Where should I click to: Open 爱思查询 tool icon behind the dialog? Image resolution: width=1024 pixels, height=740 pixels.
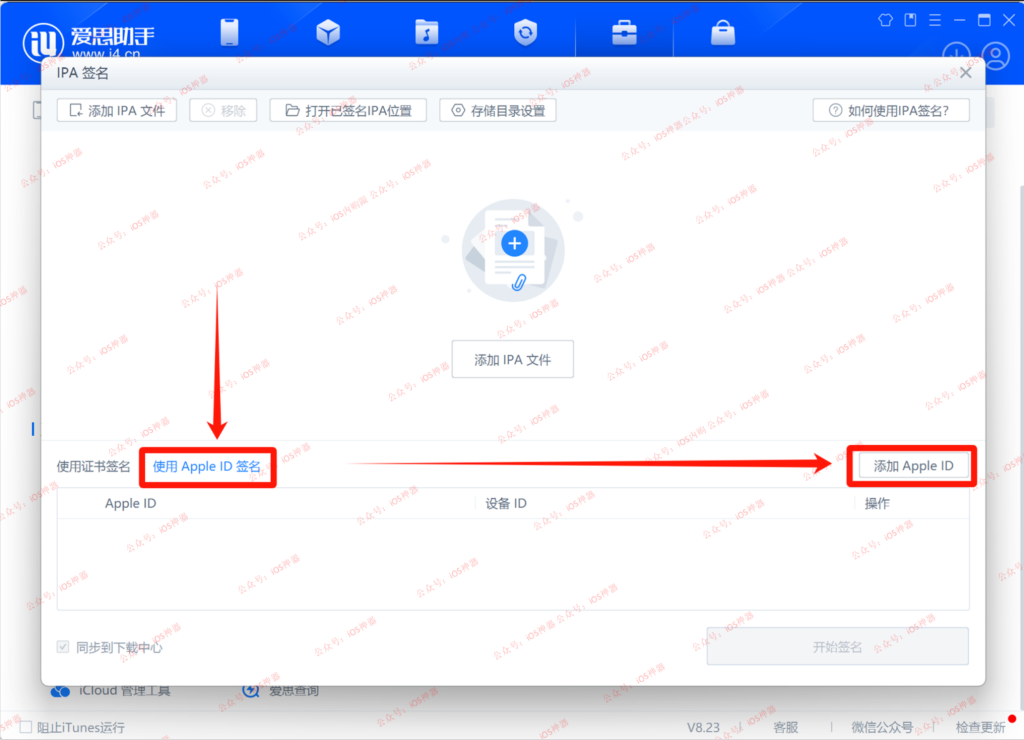coord(251,690)
